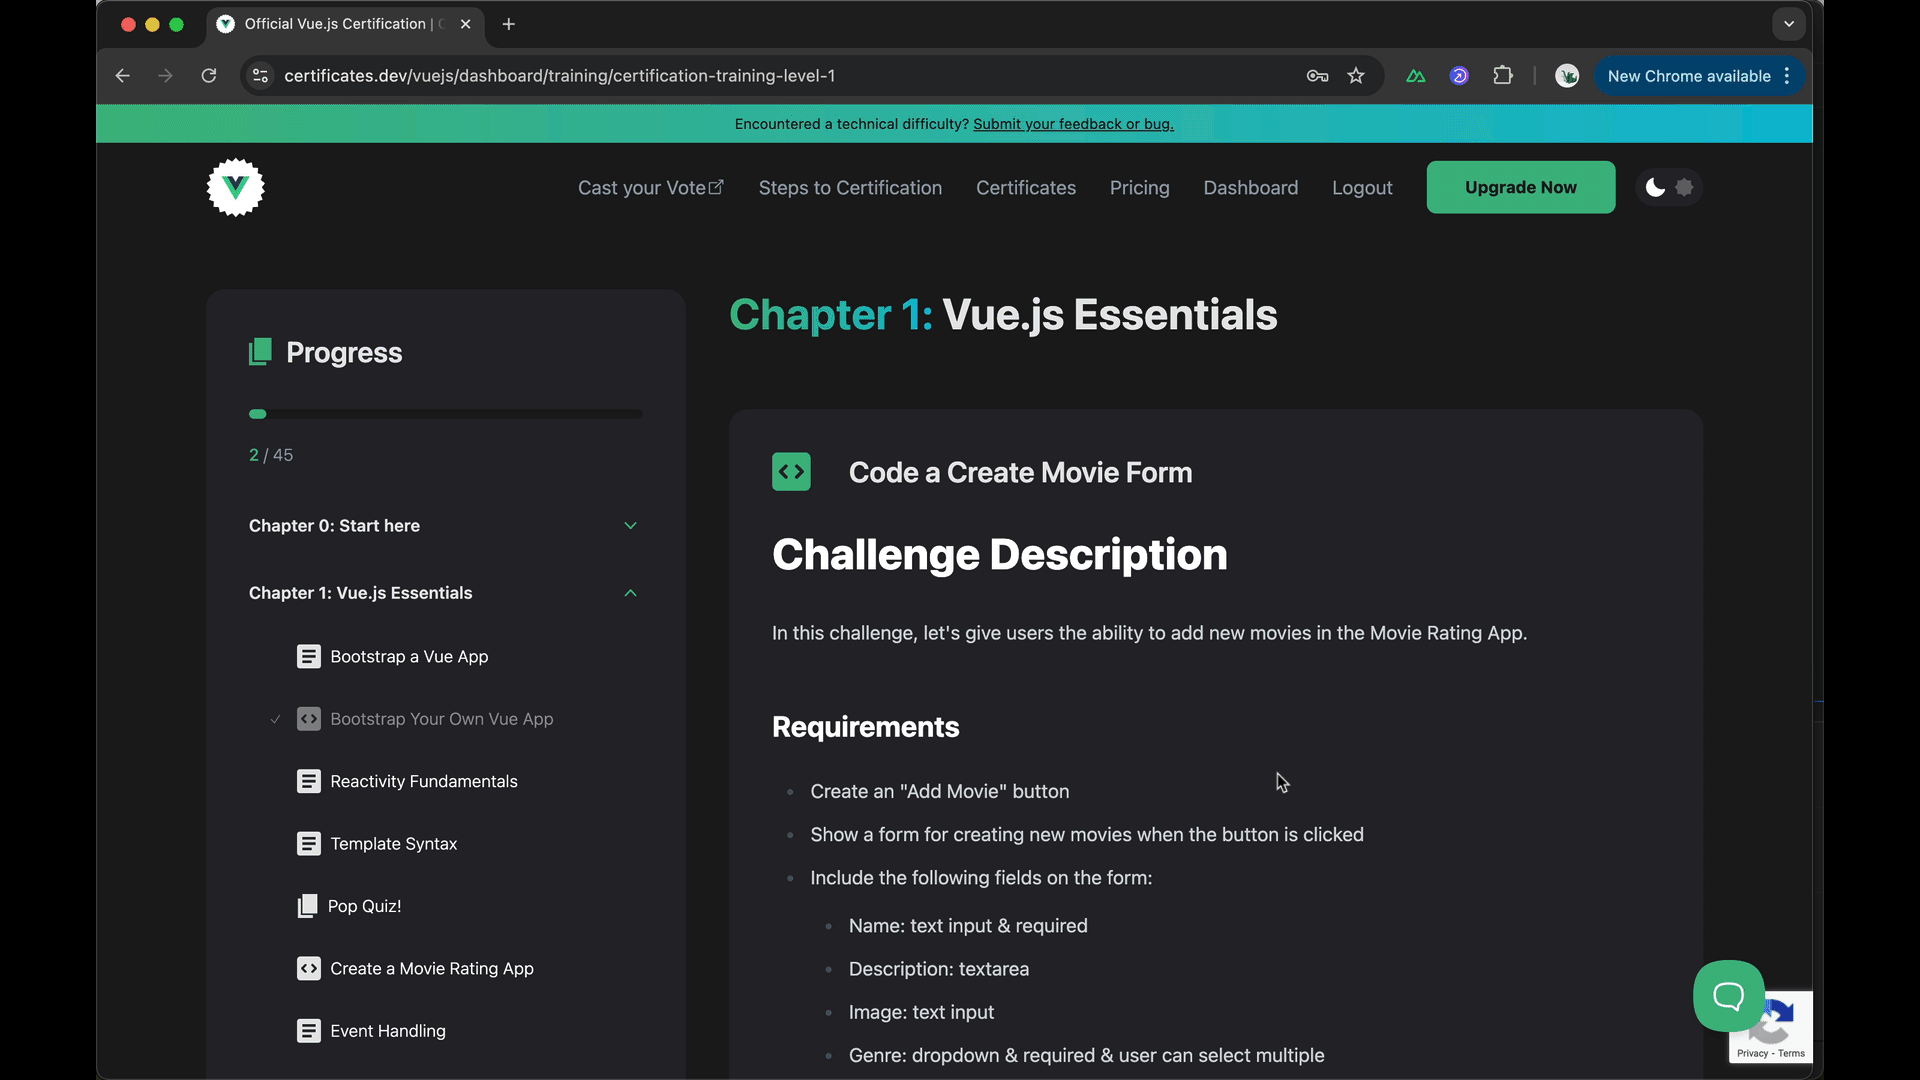Navigate to Dashboard
The height and width of the screenshot is (1080, 1920).
pyautogui.click(x=1251, y=188)
